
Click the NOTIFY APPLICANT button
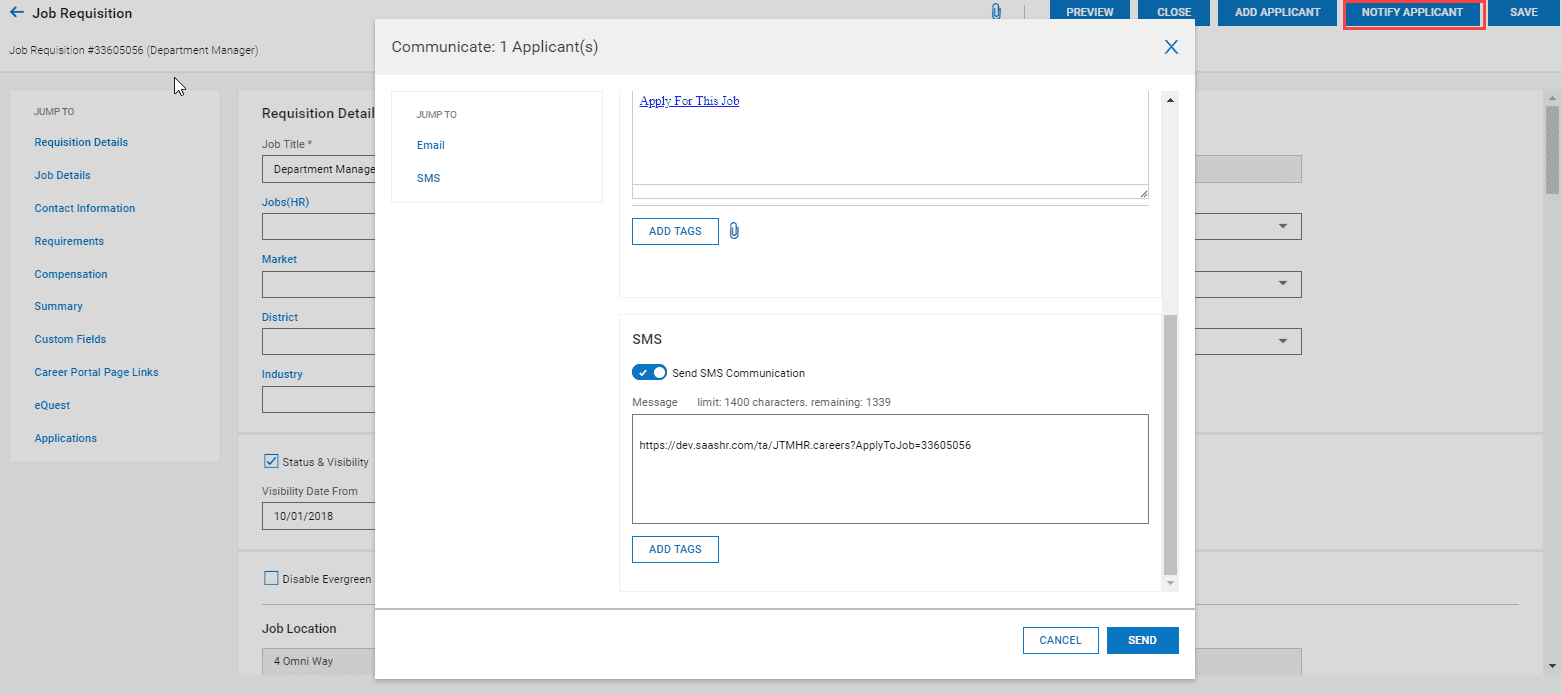[1412, 12]
